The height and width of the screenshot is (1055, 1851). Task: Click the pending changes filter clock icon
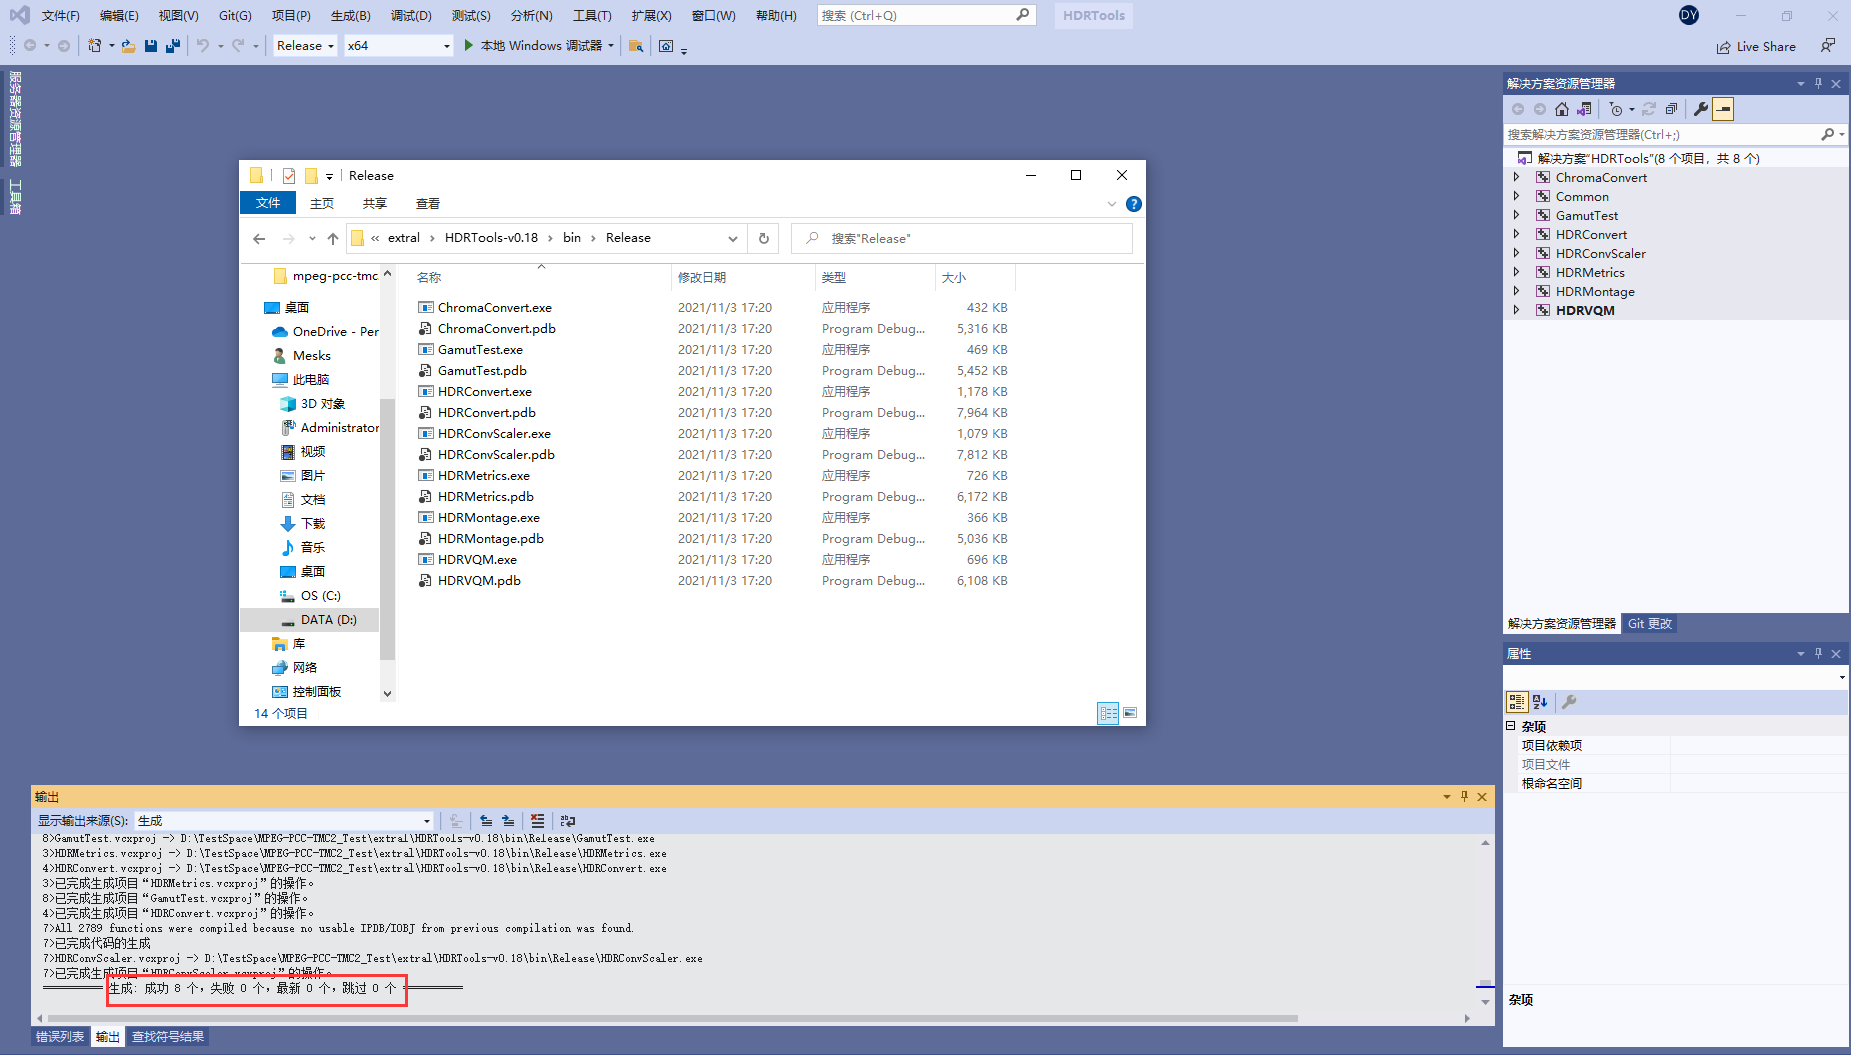pyautogui.click(x=1616, y=109)
